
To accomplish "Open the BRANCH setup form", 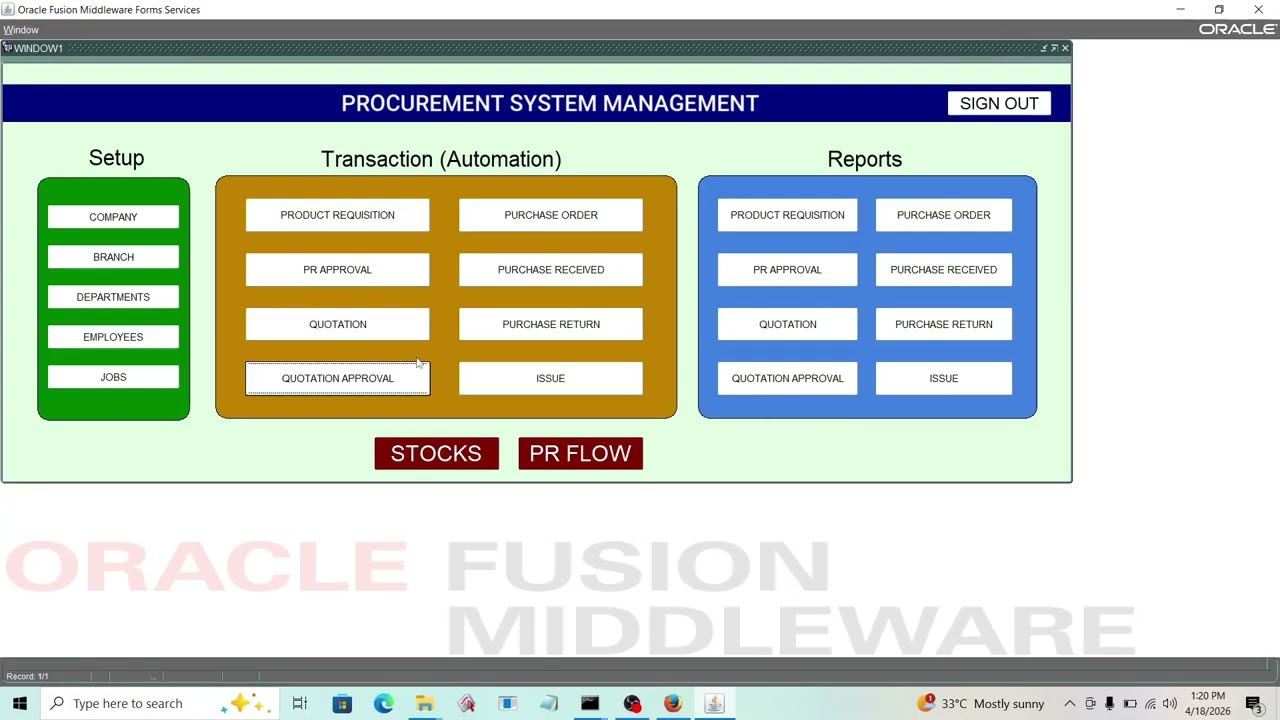I will [113, 257].
